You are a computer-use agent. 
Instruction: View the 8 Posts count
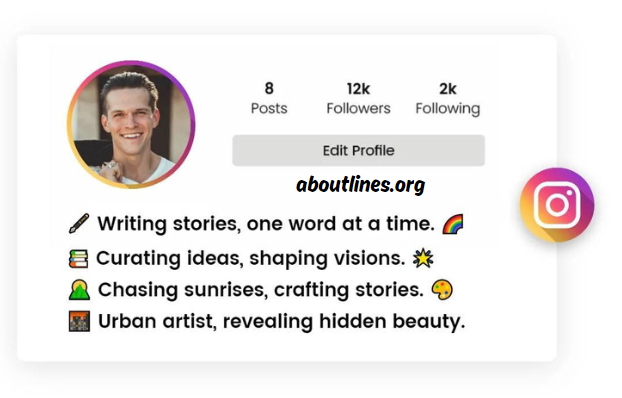[269, 98]
